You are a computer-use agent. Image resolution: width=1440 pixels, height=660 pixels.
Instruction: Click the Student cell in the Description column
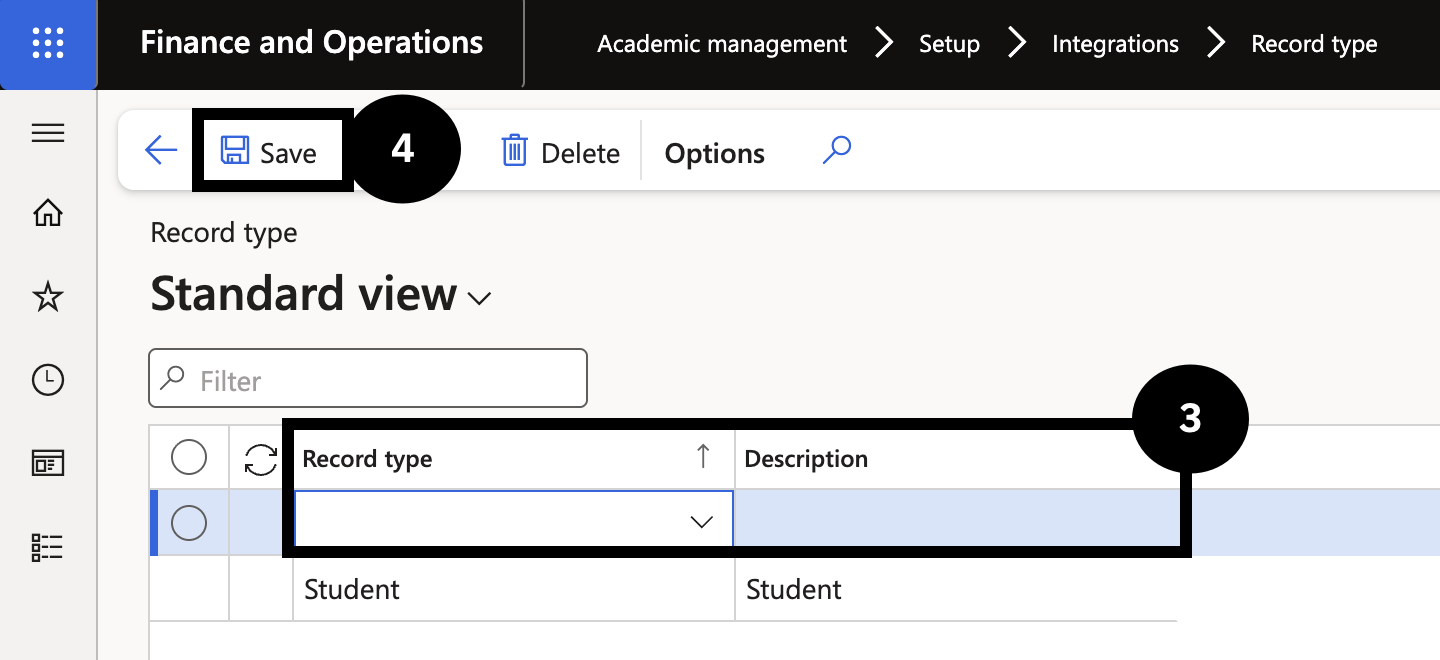(955, 589)
